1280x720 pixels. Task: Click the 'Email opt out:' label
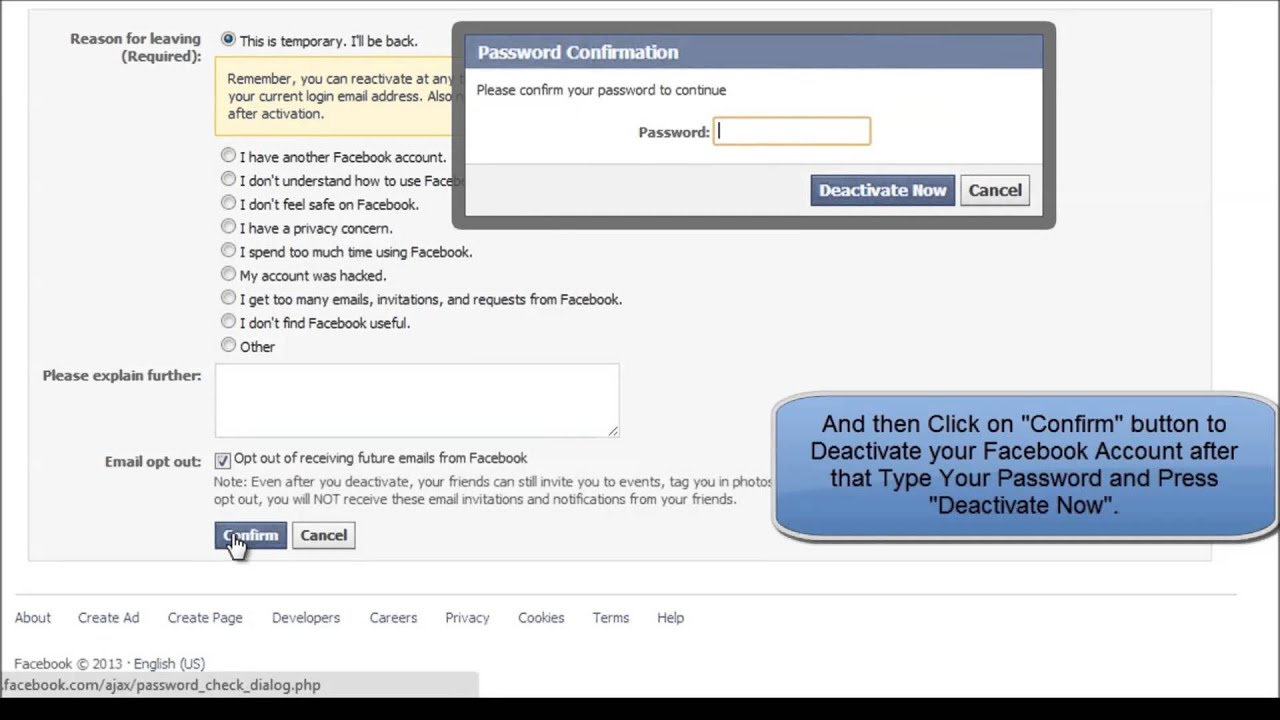pos(153,462)
